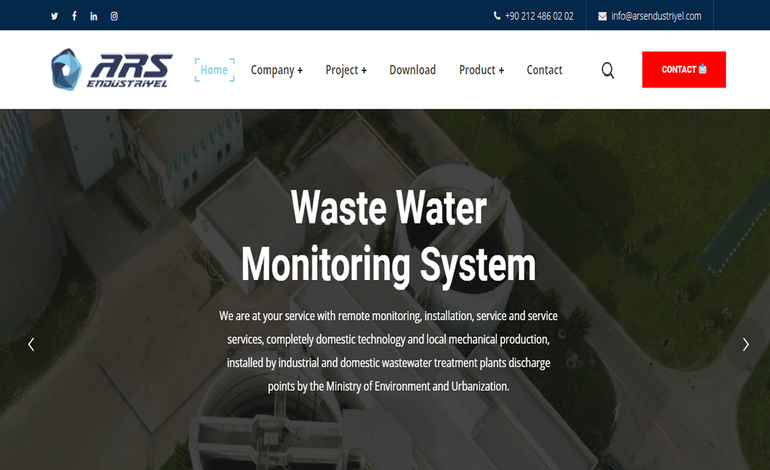Open the Download menu item
Viewport: 770px width, 470px height.
412,70
